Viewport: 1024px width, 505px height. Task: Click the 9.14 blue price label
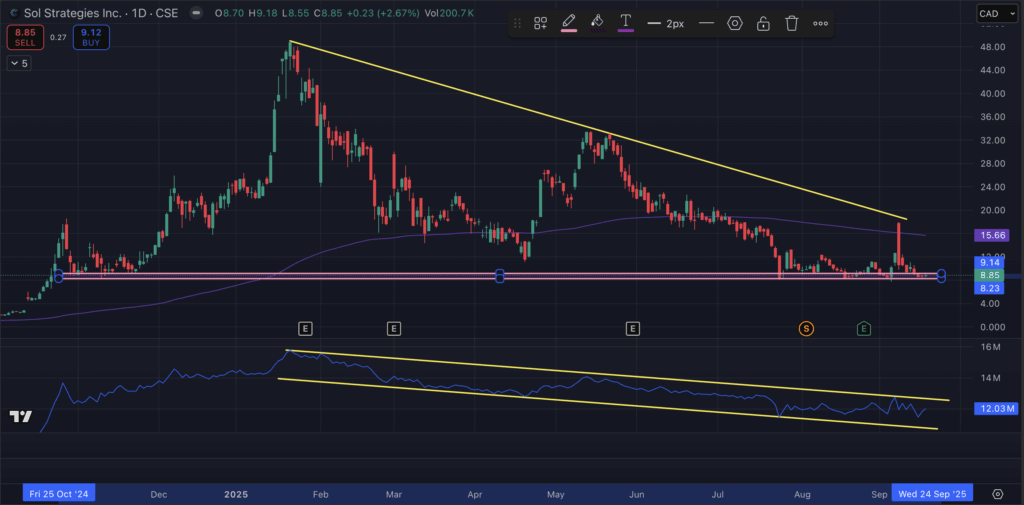coord(987,263)
